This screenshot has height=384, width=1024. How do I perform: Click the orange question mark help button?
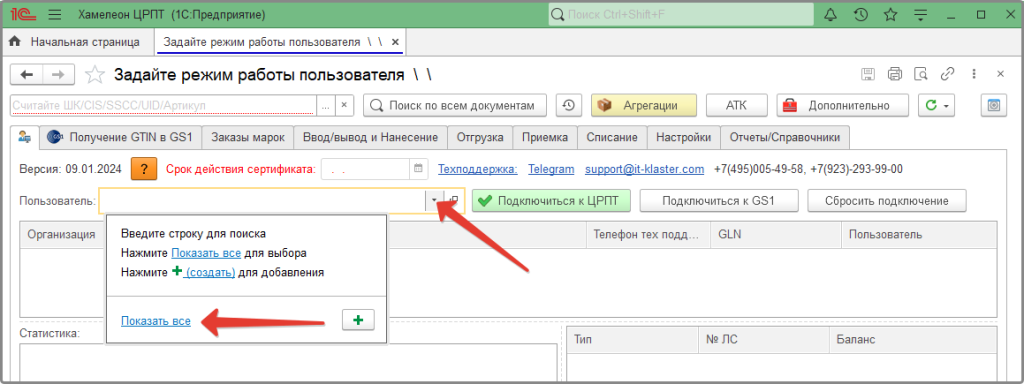(144, 169)
